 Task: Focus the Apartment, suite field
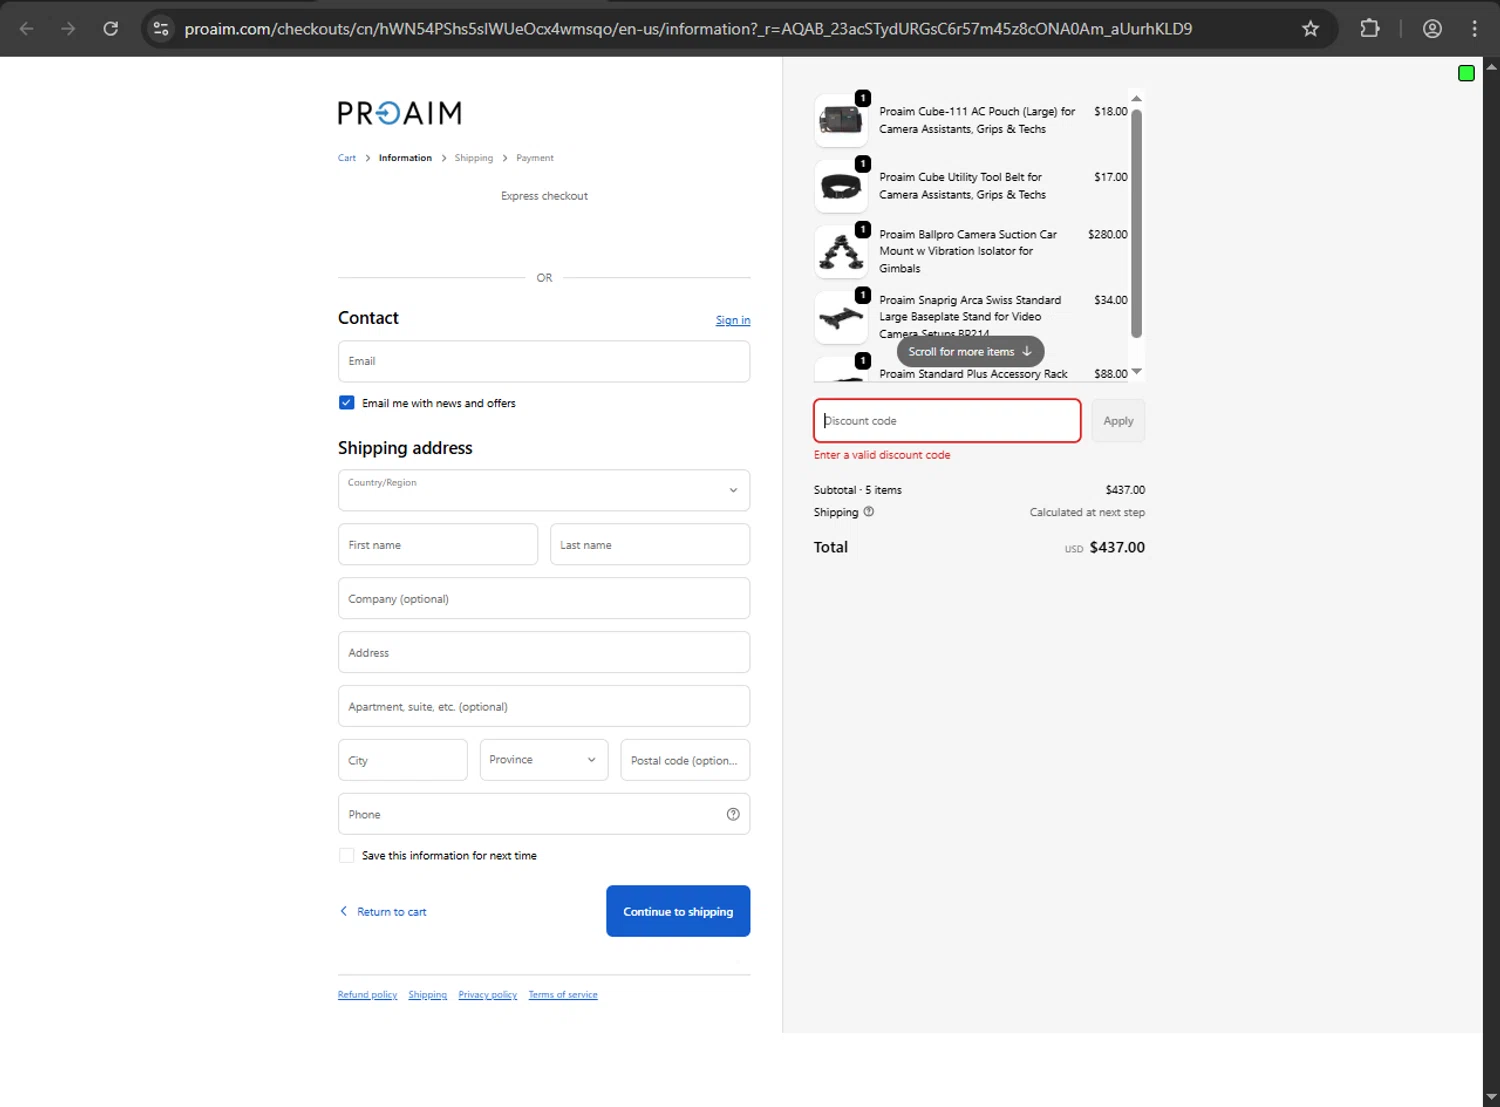pyautogui.click(x=544, y=707)
